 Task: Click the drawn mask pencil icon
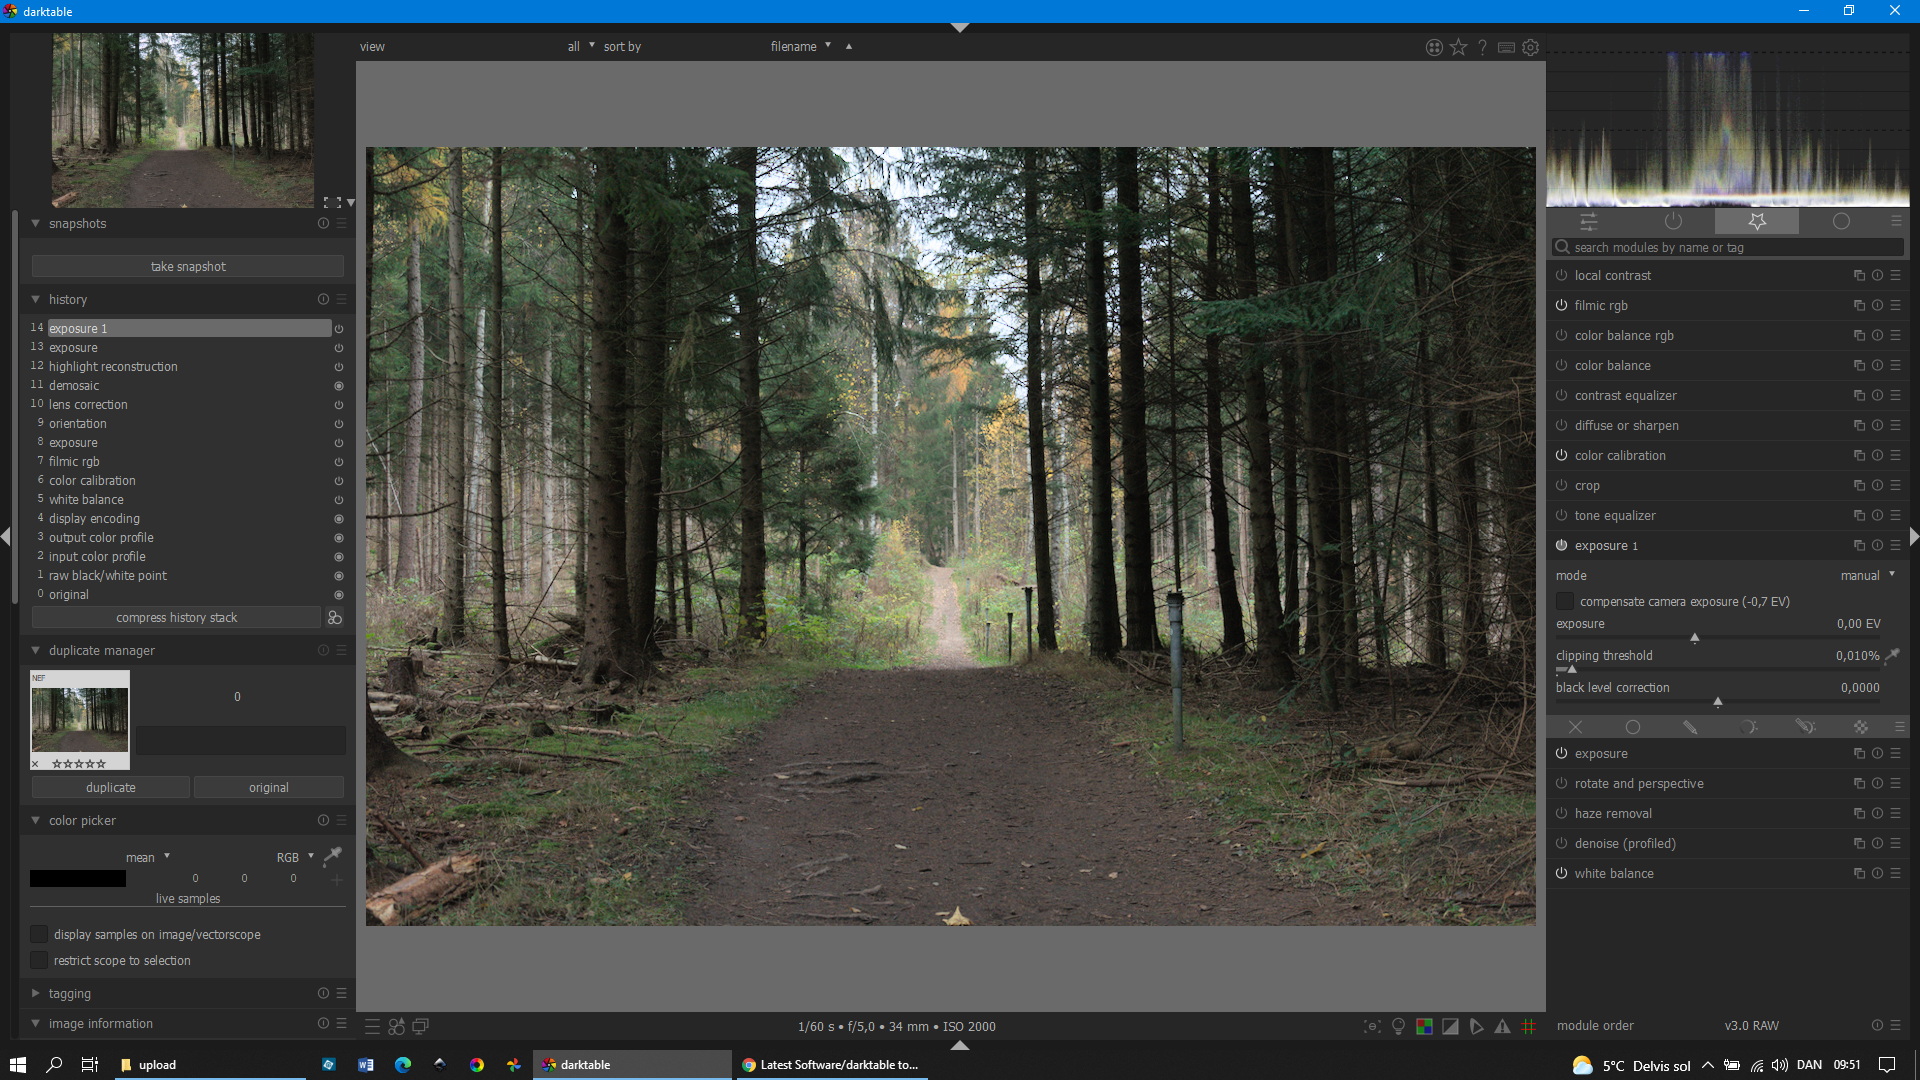pyautogui.click(x=1690, y=727)
